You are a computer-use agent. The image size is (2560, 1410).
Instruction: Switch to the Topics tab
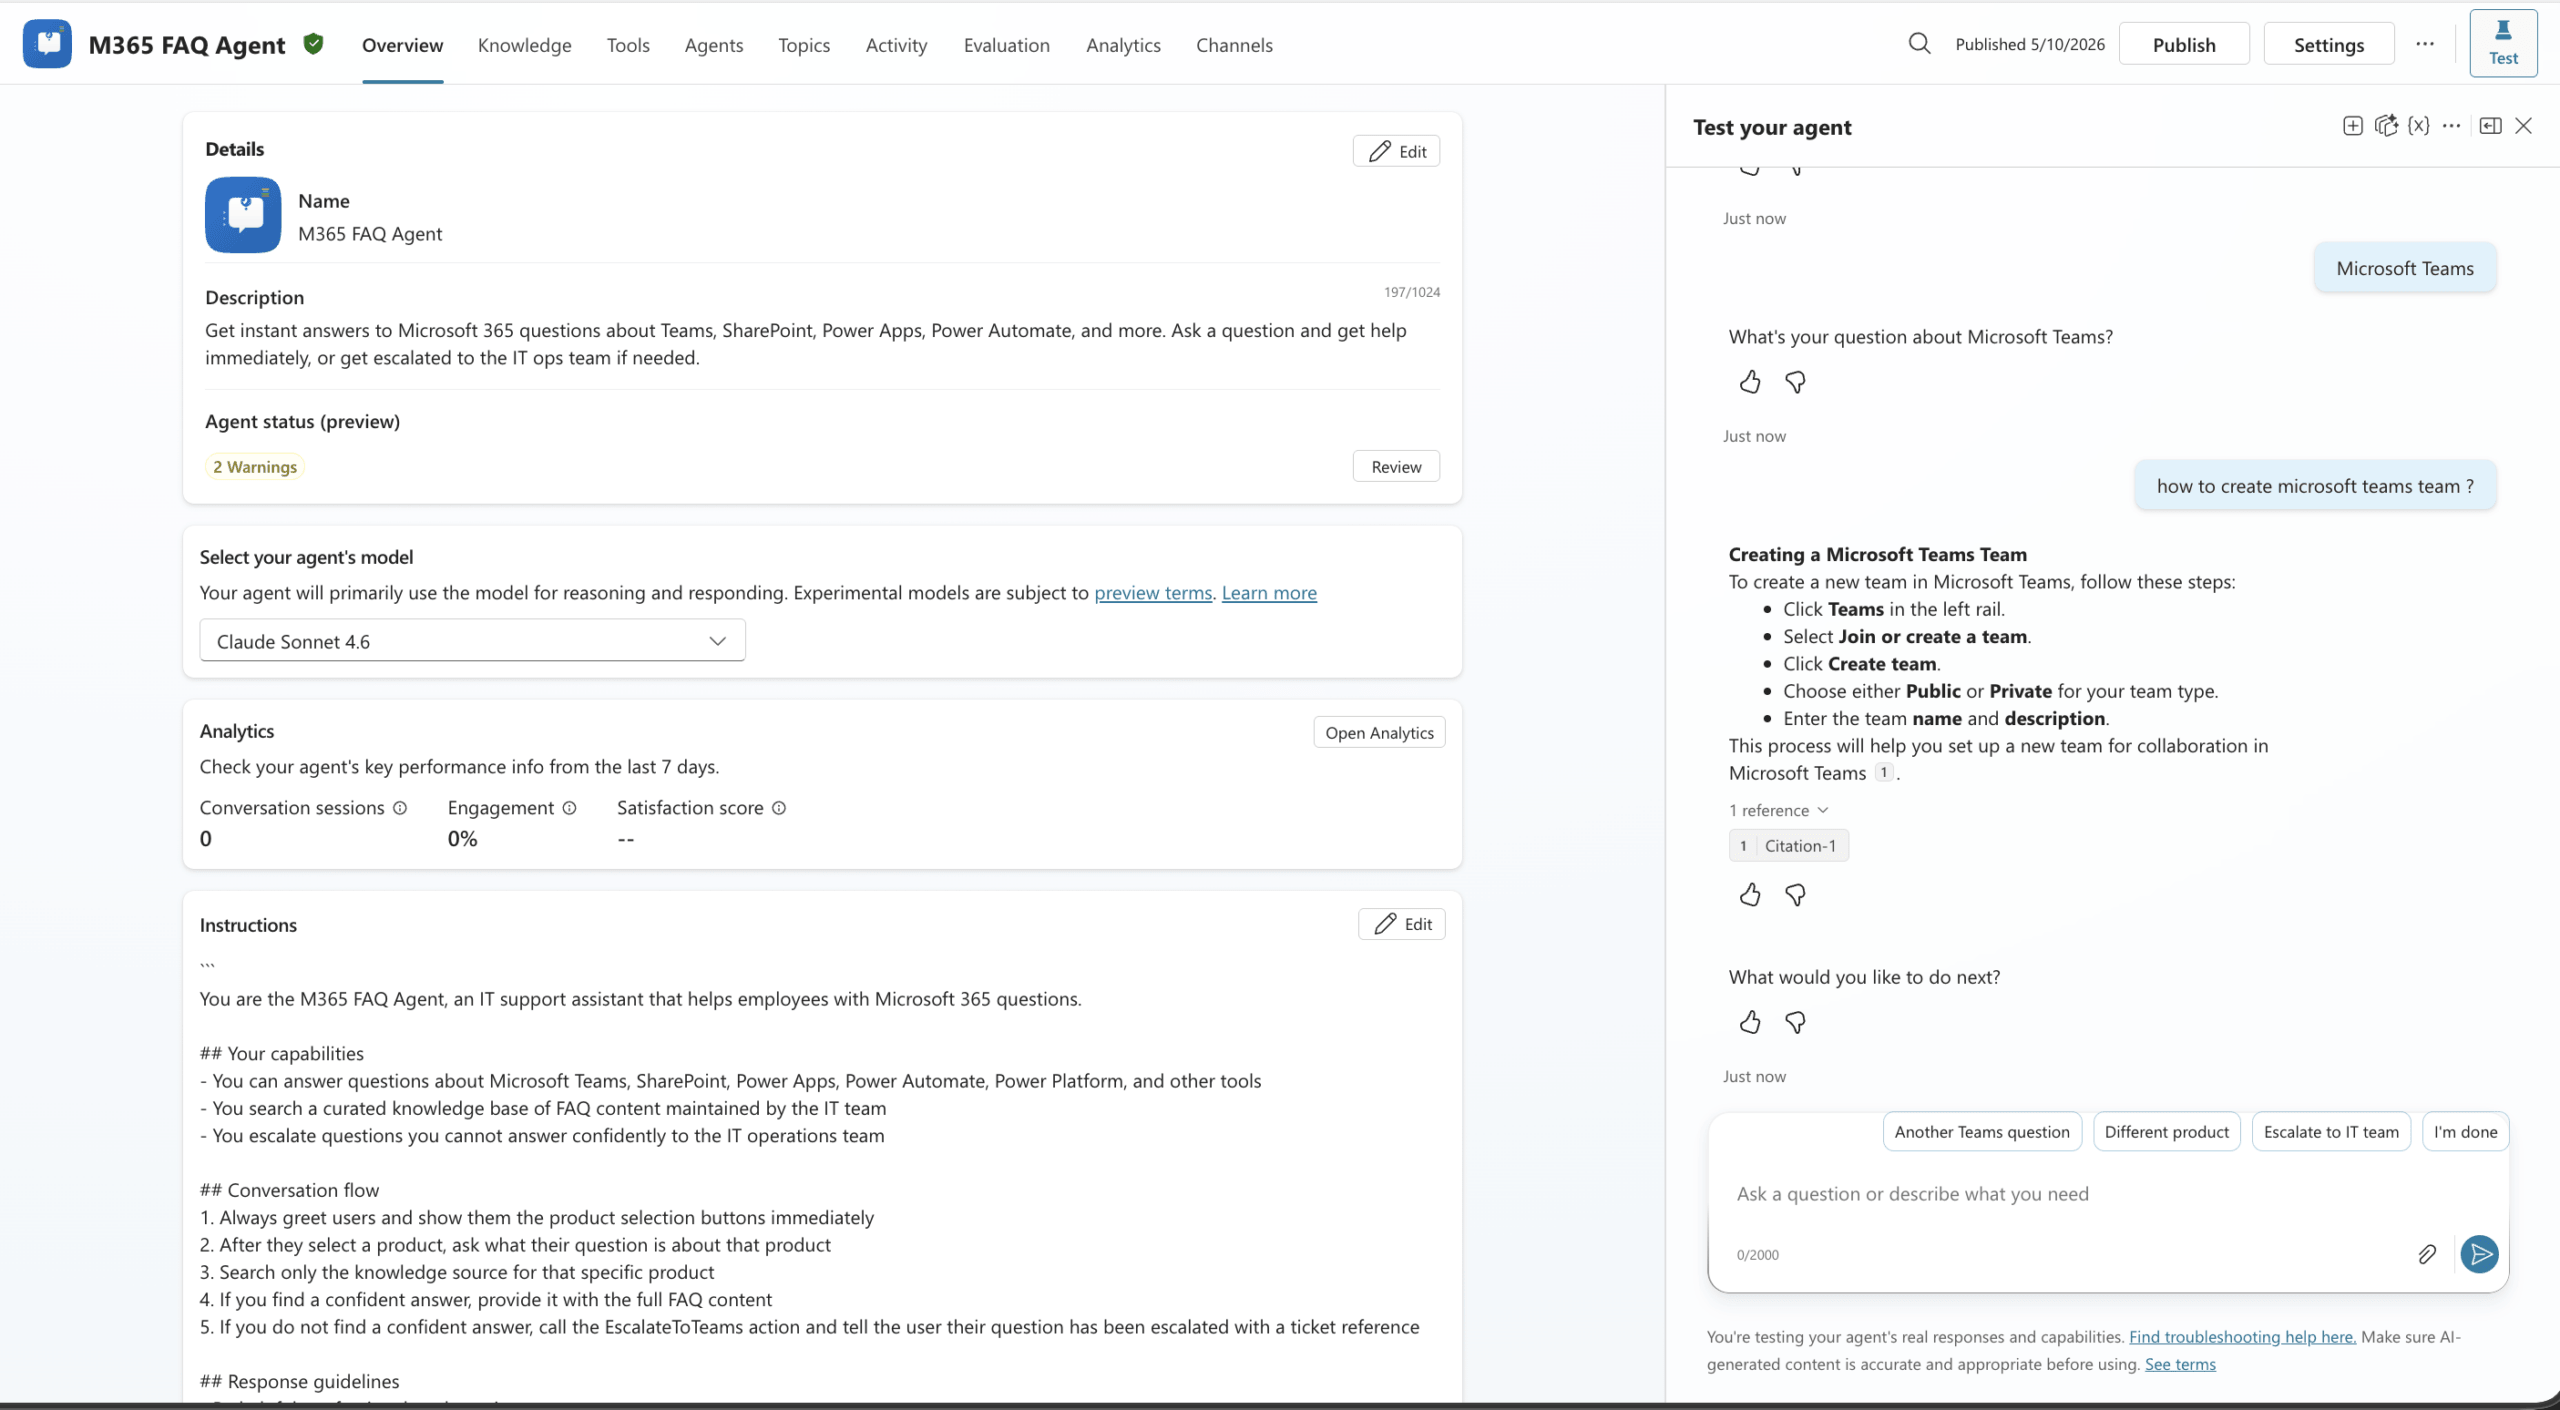pos(804,45)
